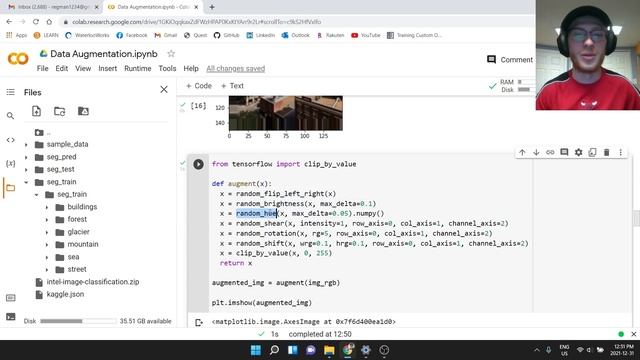This screenshot has width=640, height=360.
Task: Reload the browser page
Action: [36, 22]
